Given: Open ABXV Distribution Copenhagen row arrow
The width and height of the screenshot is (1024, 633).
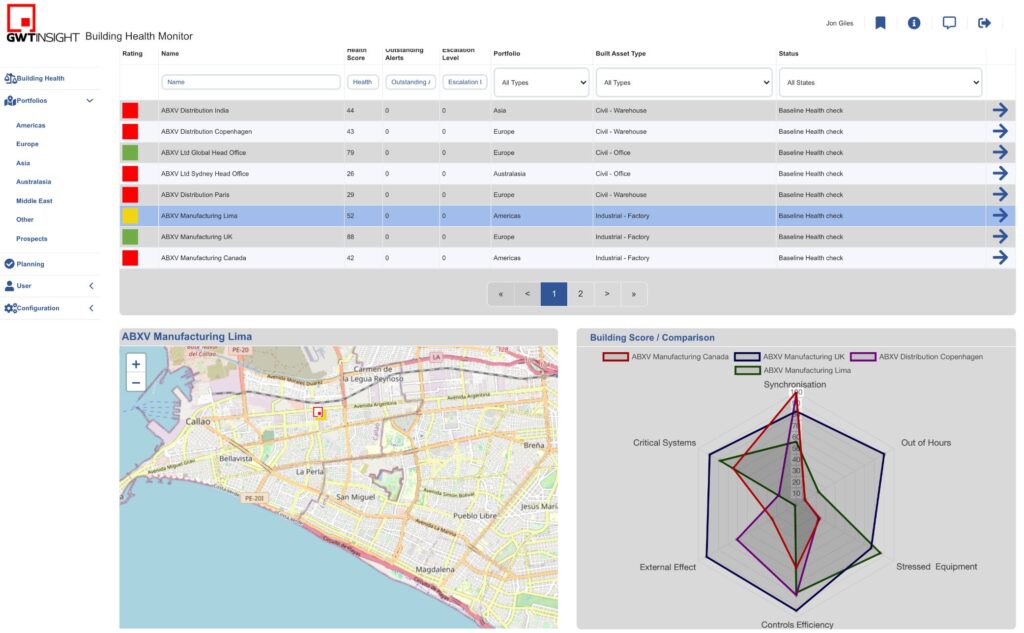Looking at the screenshot, I should click(1000, 131).
